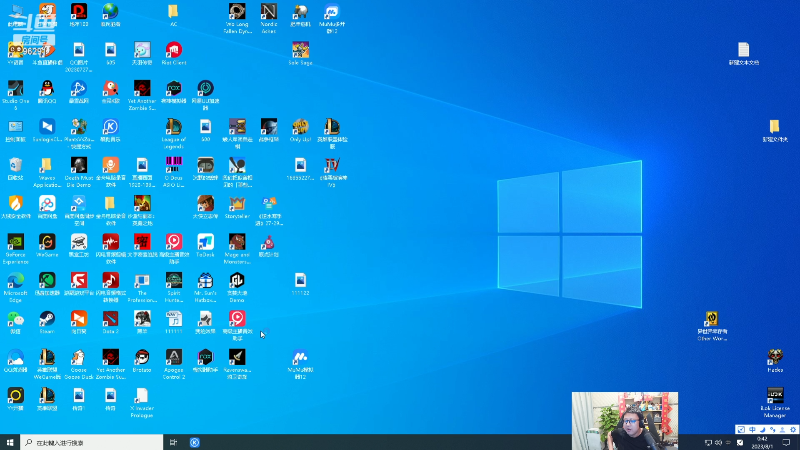
Task: Open the Mr. Sun's Hatbox icon
Action: click(205, 287)
